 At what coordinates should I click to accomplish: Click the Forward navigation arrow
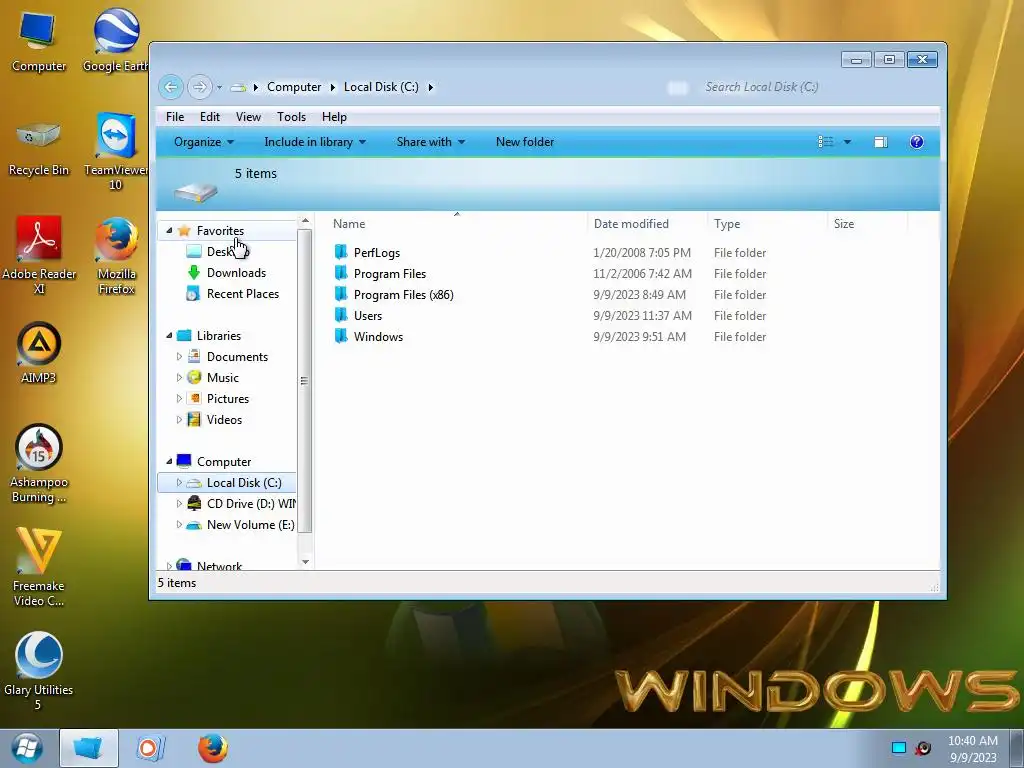200,87
